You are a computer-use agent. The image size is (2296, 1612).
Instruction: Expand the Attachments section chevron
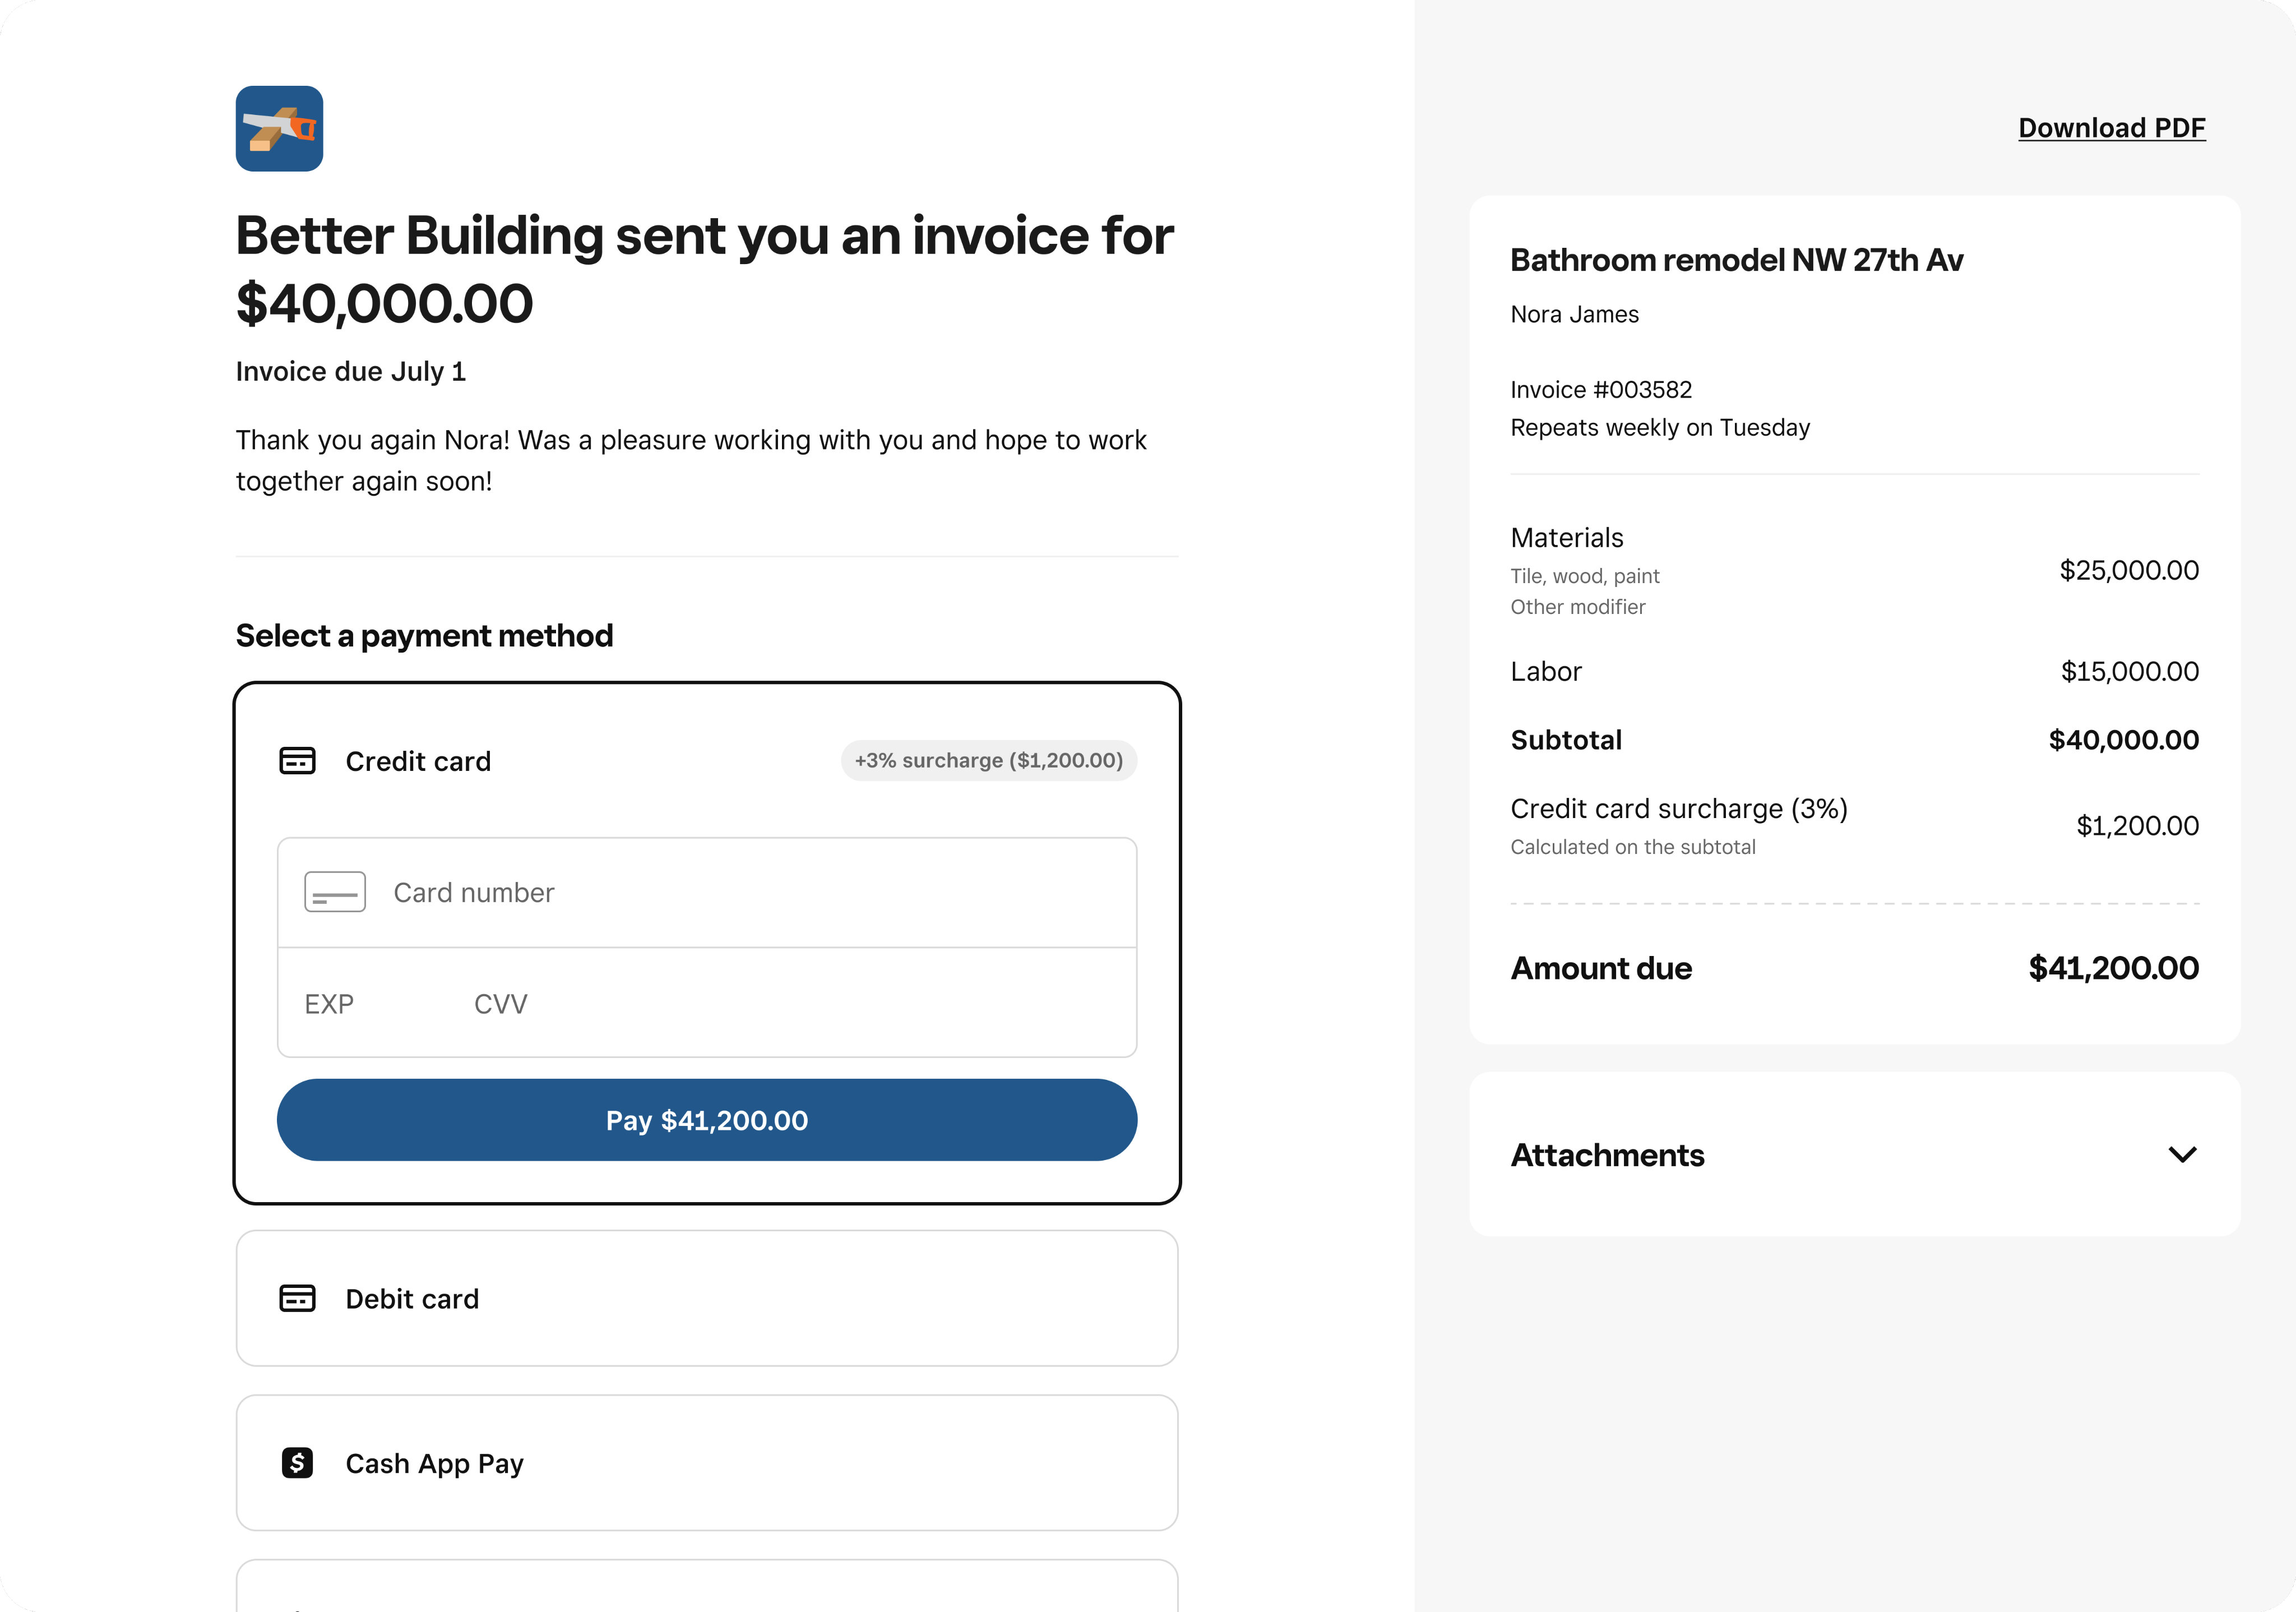pos(2182,1155)
